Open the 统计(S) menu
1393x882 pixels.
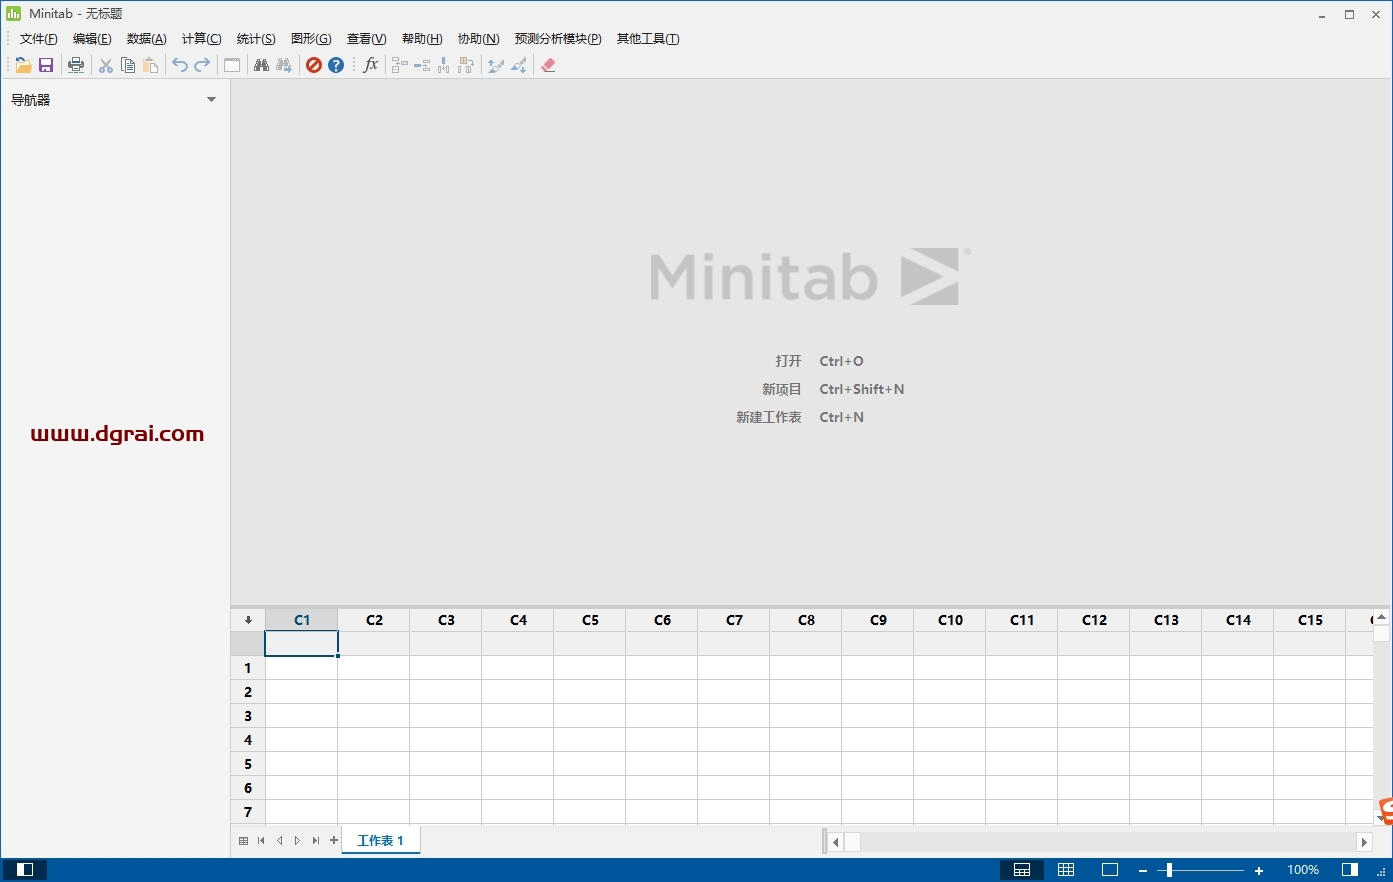tap(256, 39)
